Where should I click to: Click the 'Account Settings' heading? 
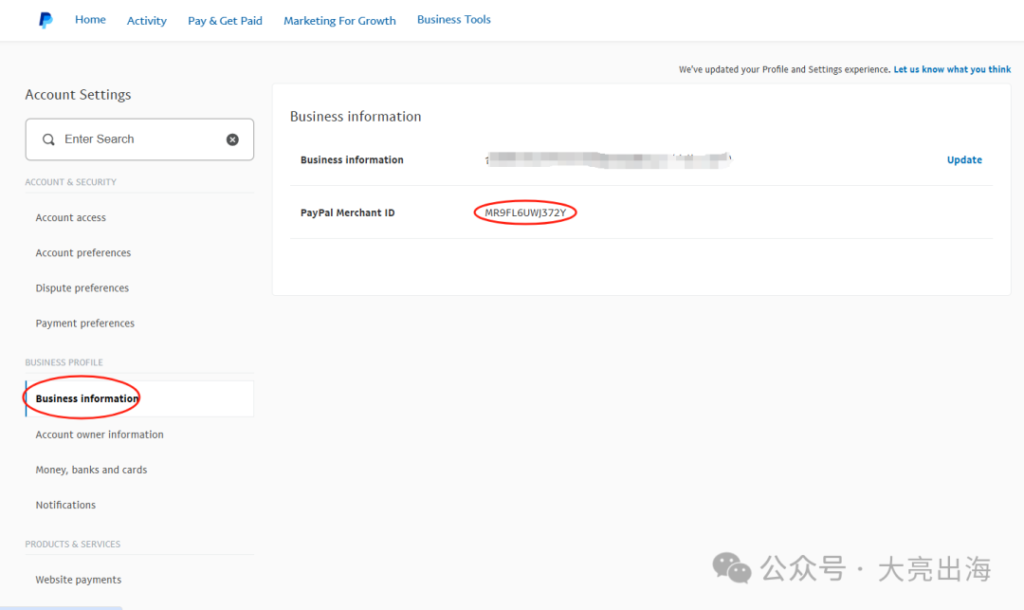[x=78, y=95]
